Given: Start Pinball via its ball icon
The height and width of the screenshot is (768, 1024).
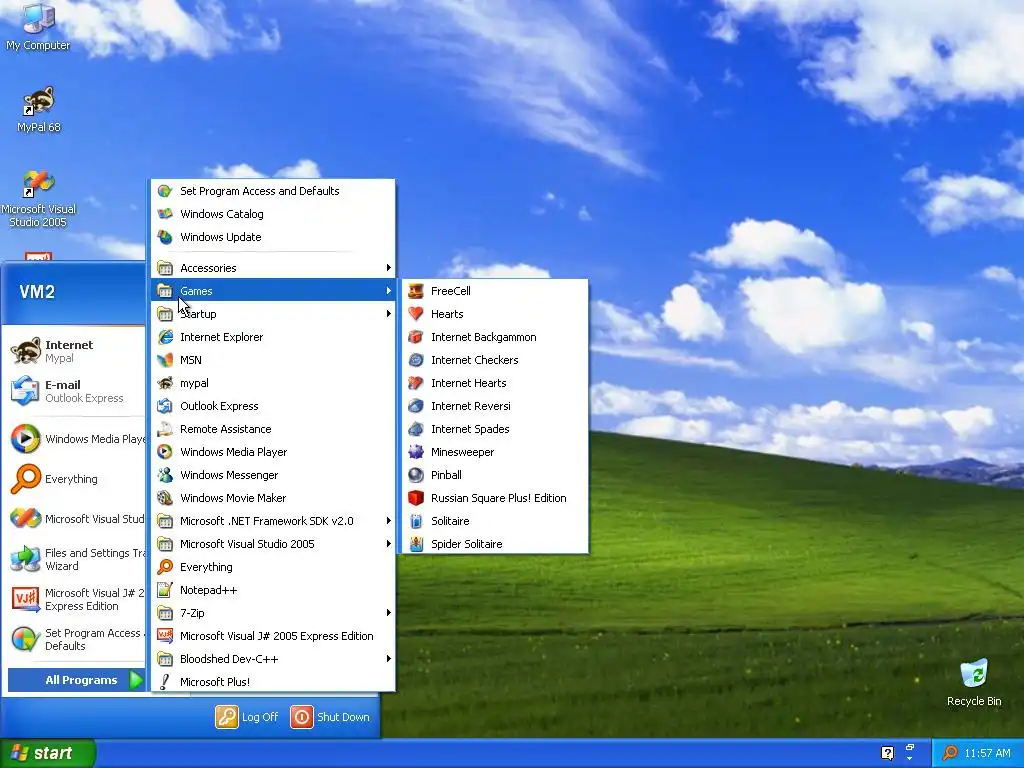Looking at the screenshot, I should (416, 475).
